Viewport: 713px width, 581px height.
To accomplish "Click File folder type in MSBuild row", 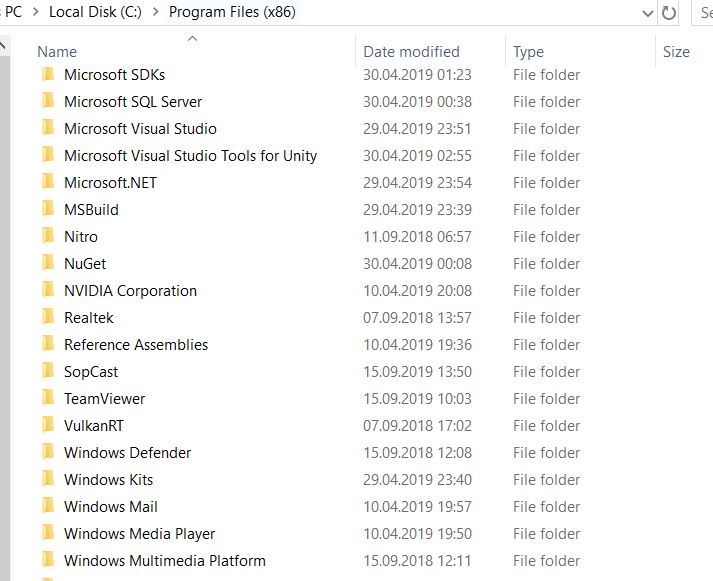I will point(546,210).
